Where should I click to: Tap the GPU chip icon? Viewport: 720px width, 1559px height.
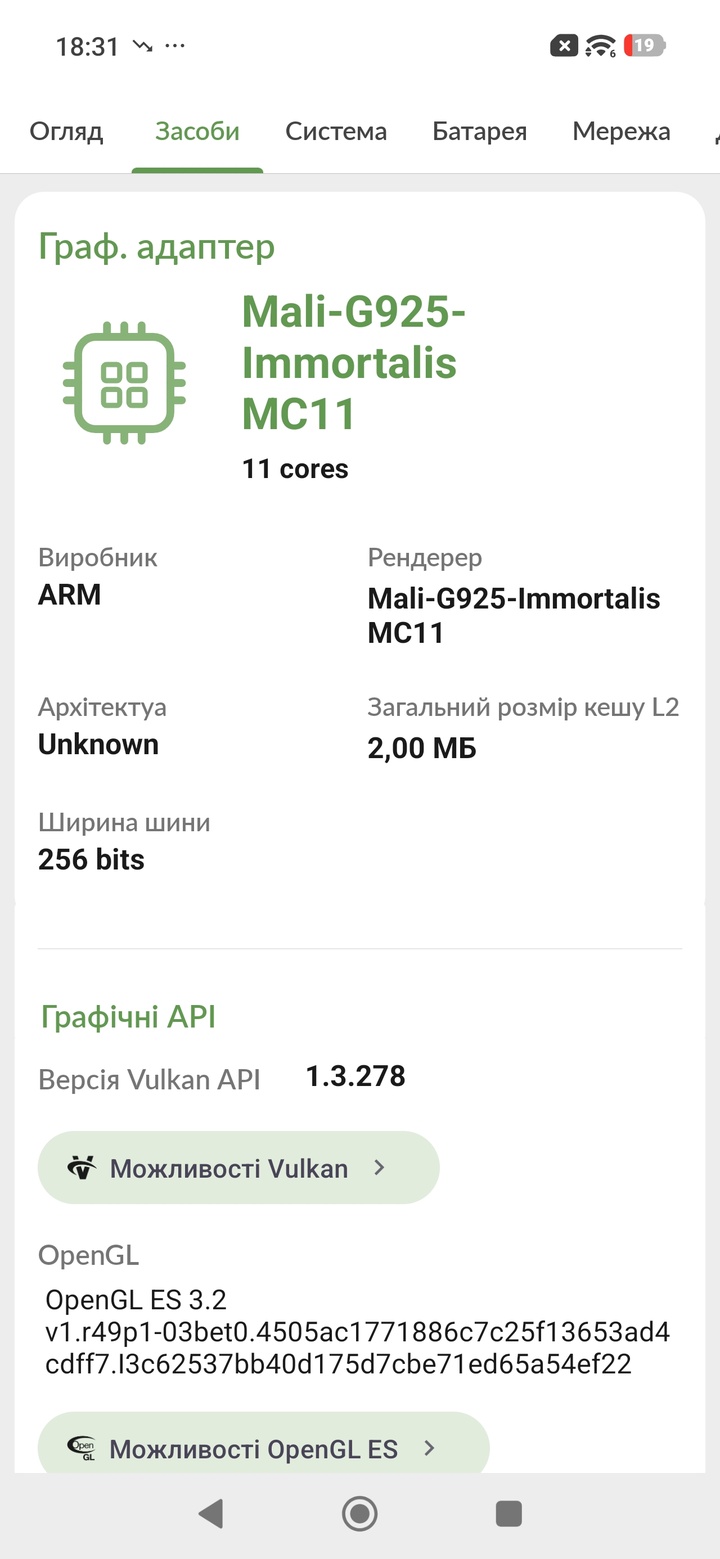point(124,384)
